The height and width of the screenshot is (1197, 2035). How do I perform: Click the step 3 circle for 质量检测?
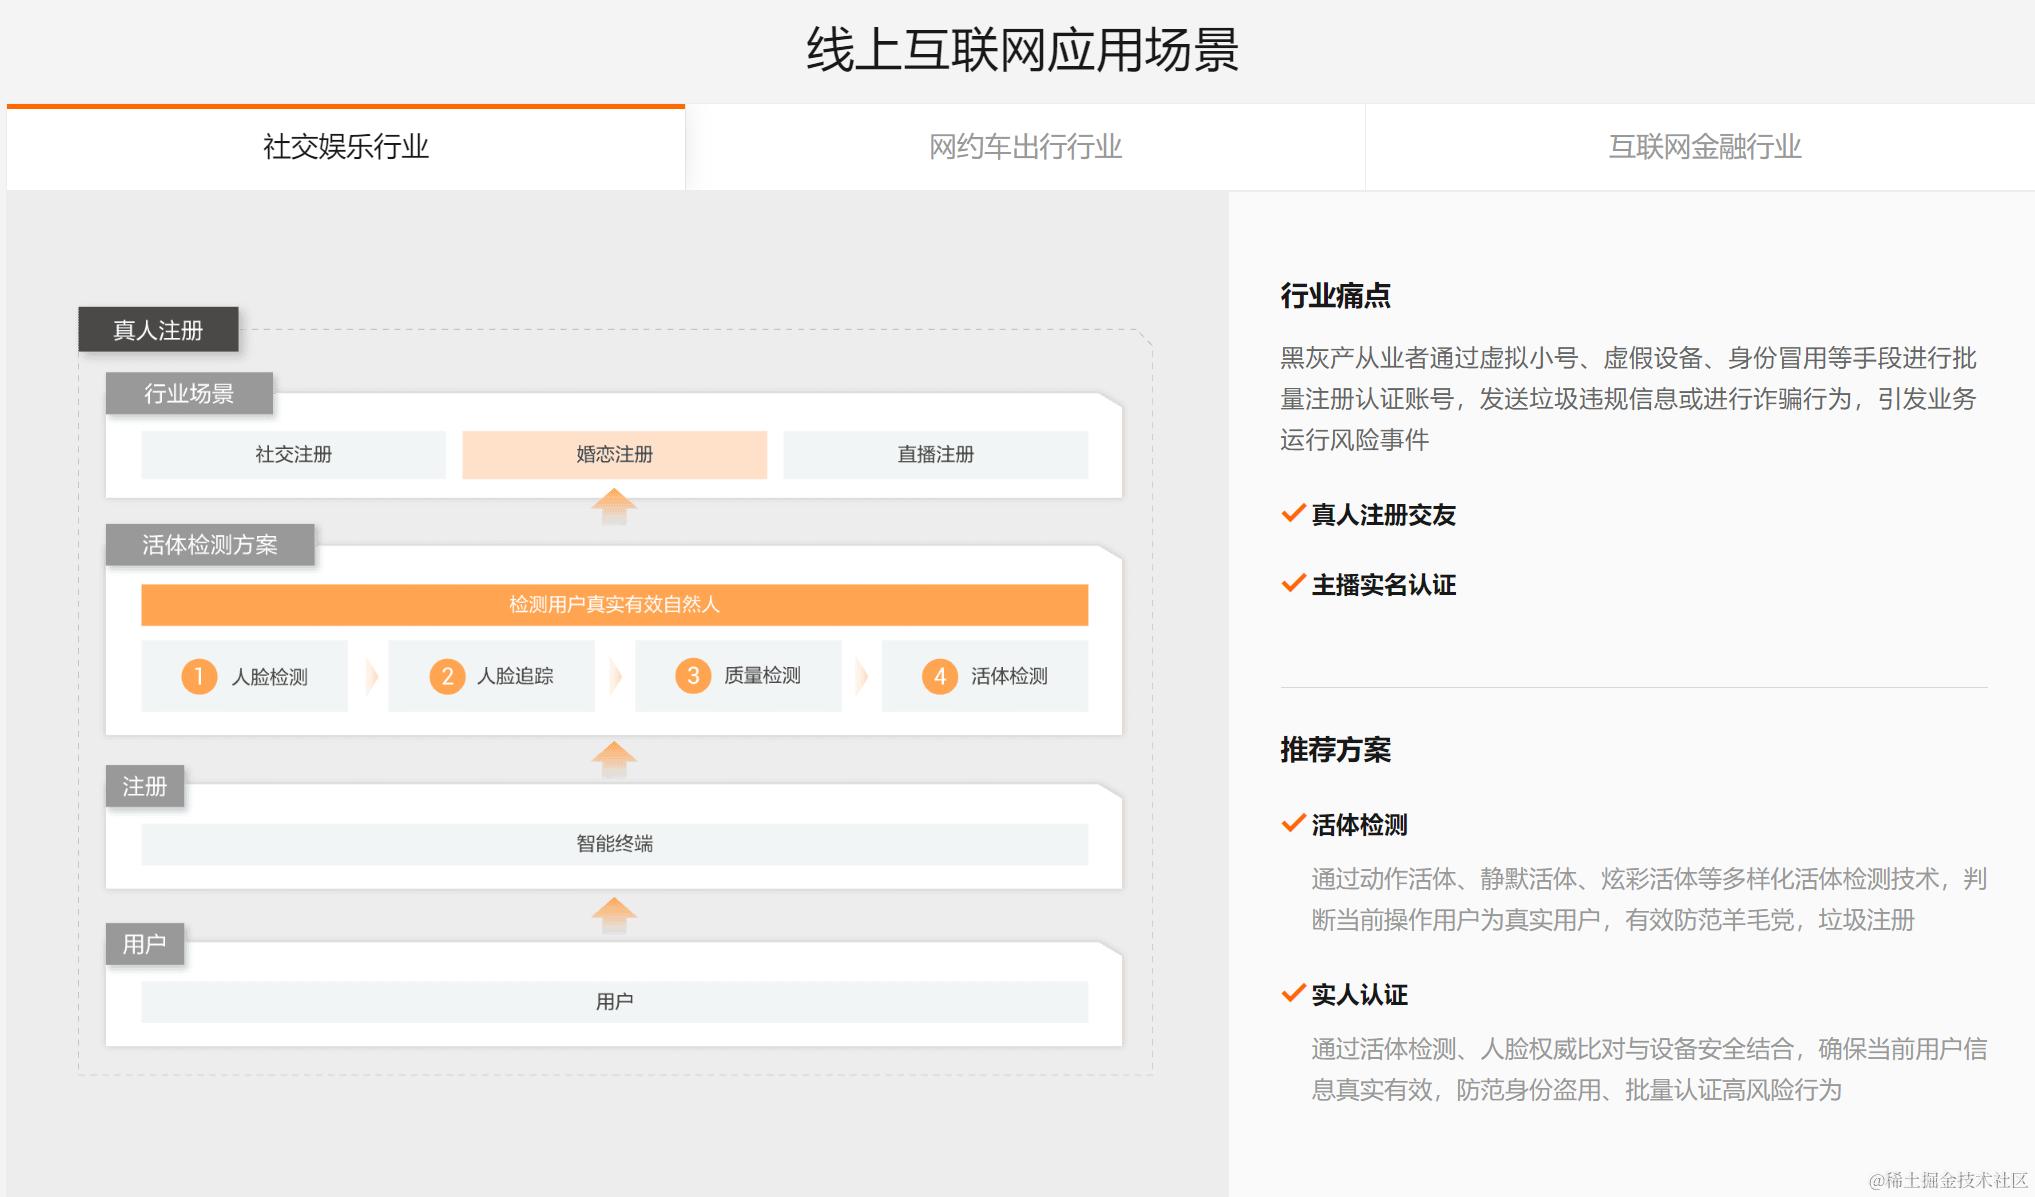[x=693, y=676]
